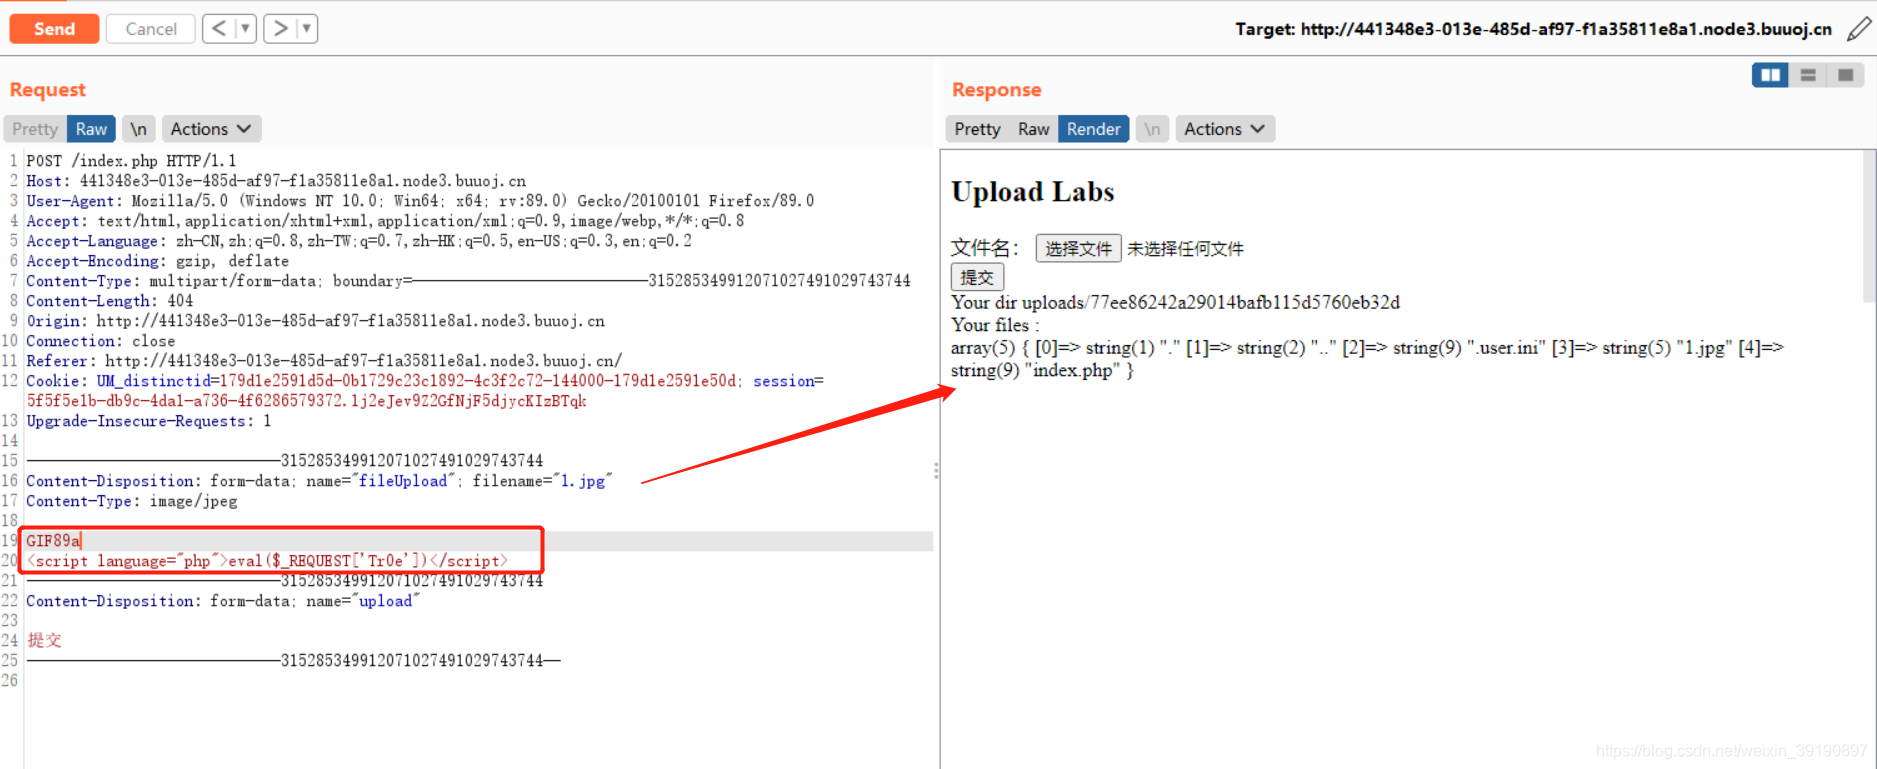Screen dimensions: 1877x769
Task: Click the name="upload" Content-Disposition line
Action: (x=223, y=601)
